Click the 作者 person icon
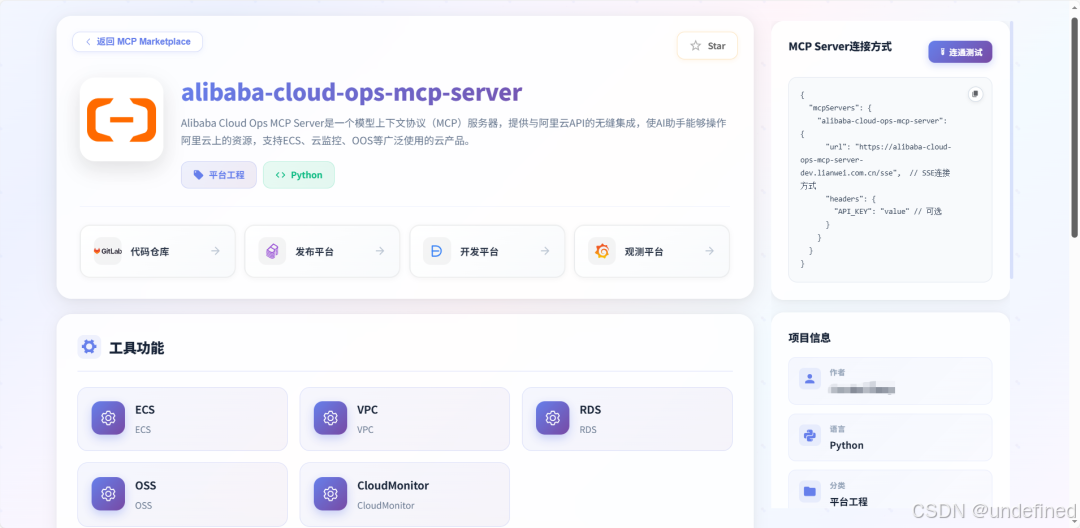This screenshot has width=1080, height=528. pyautogui.click(x=810, y=379)
